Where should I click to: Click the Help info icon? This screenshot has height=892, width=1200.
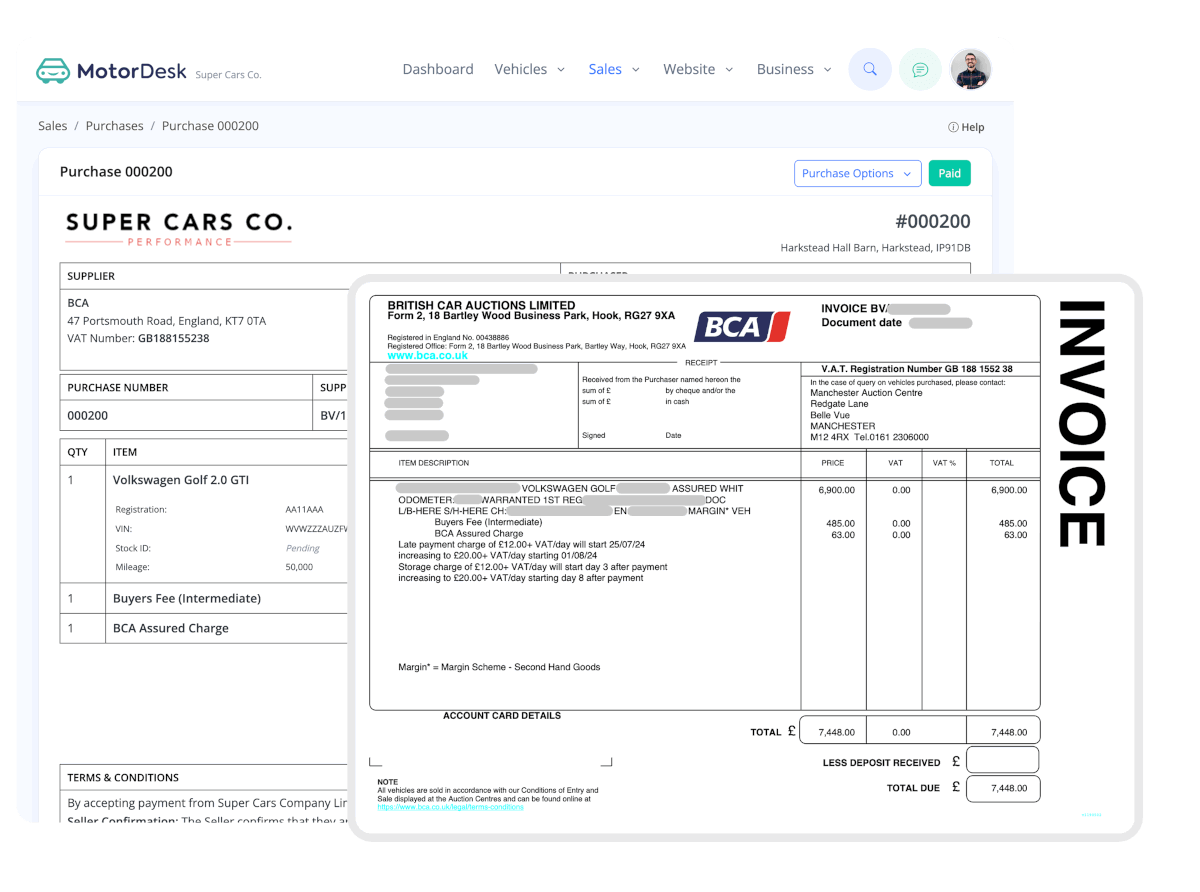click(953, 128)
